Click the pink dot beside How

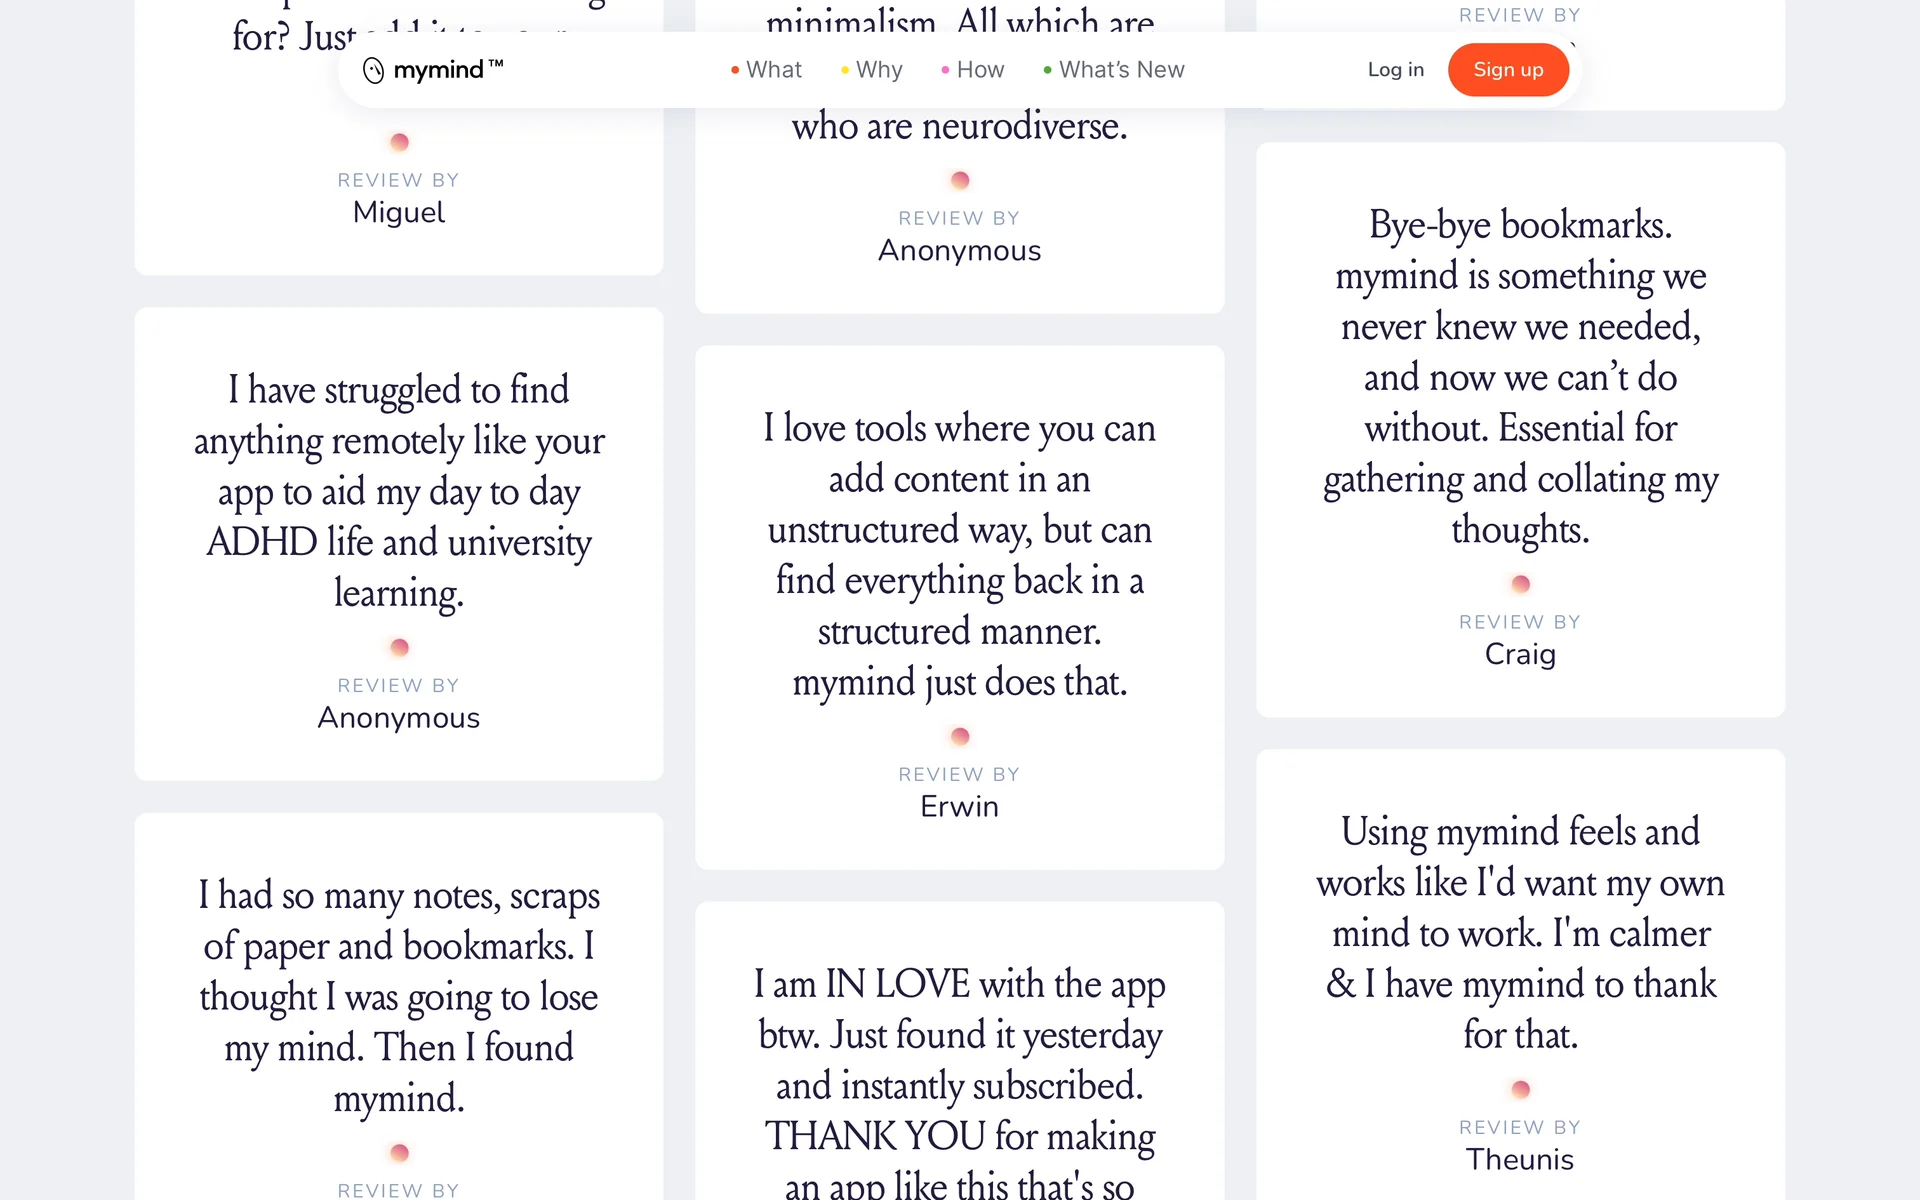pos(945,70)
